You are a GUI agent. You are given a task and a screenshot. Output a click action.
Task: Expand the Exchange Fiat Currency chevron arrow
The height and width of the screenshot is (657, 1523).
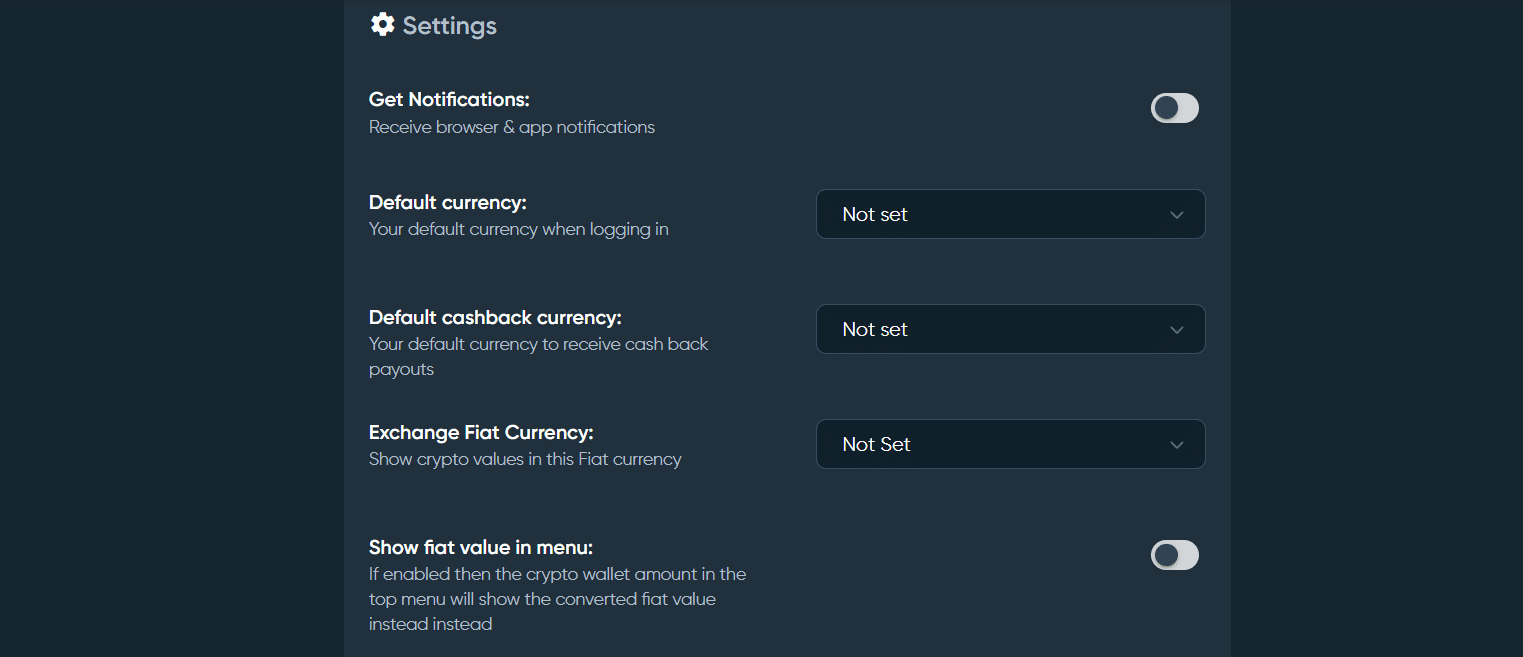pyautogui.click(x=1178, y=444)
